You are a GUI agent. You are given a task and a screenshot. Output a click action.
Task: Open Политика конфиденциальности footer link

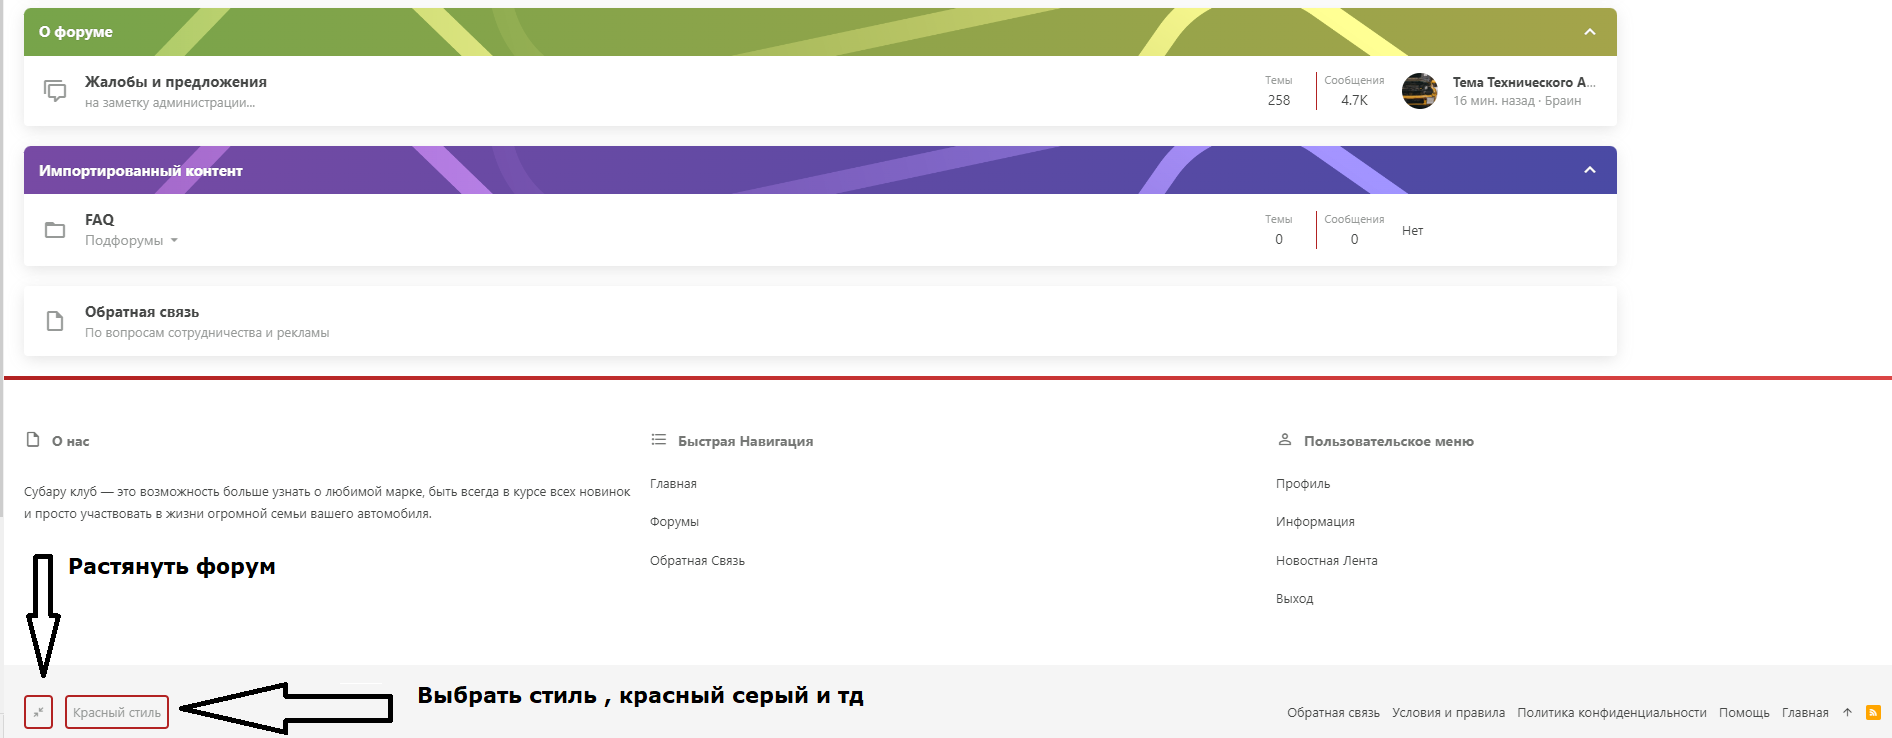[1611, 713]
